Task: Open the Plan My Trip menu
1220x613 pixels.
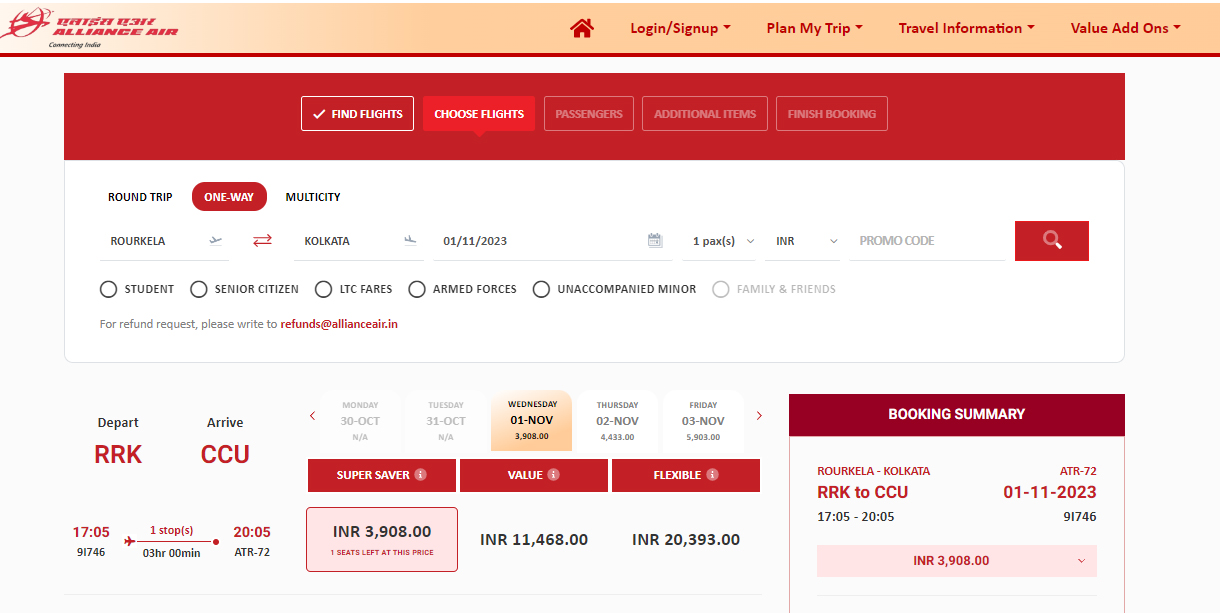Action: click(814, 28)
